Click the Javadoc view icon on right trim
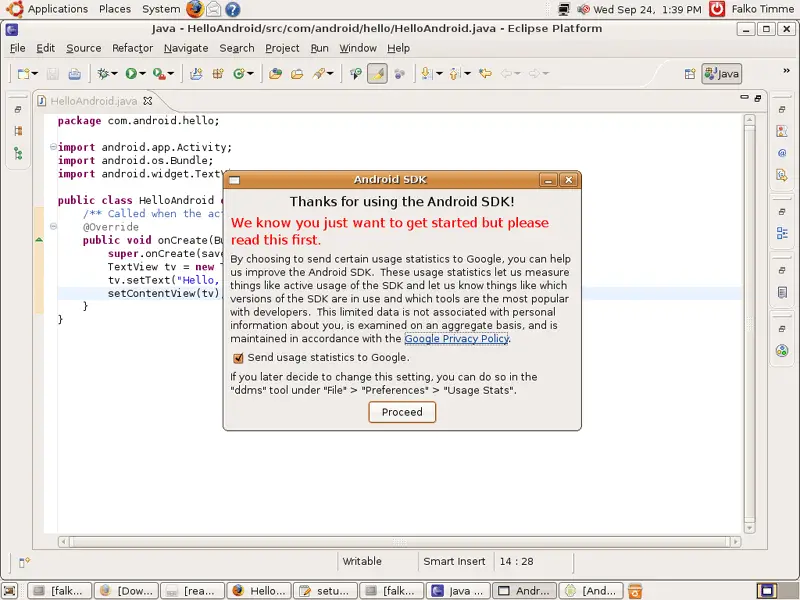The height and width of the screenshot is (600, 800). [782, 153]
